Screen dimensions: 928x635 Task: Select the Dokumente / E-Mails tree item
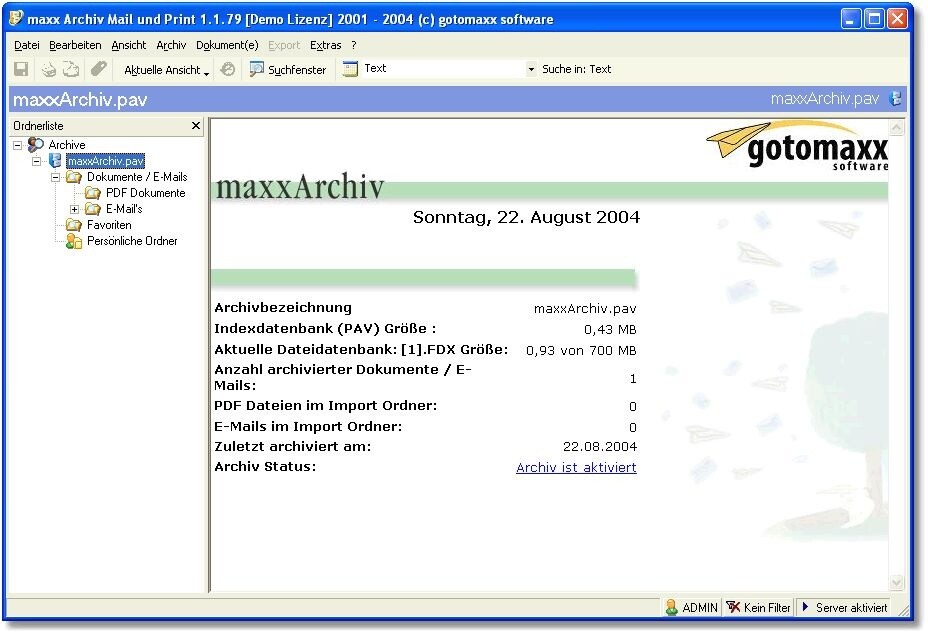137,177
